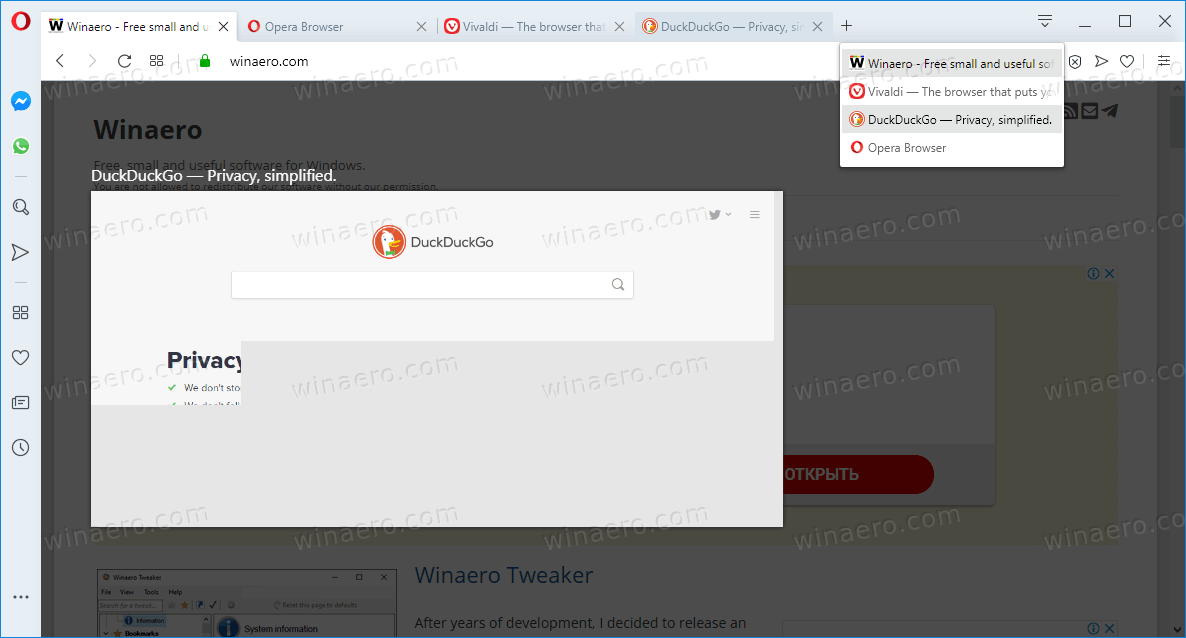Open the Opera main menu logo
1186x638 pixels.
[x=21, y=21]
